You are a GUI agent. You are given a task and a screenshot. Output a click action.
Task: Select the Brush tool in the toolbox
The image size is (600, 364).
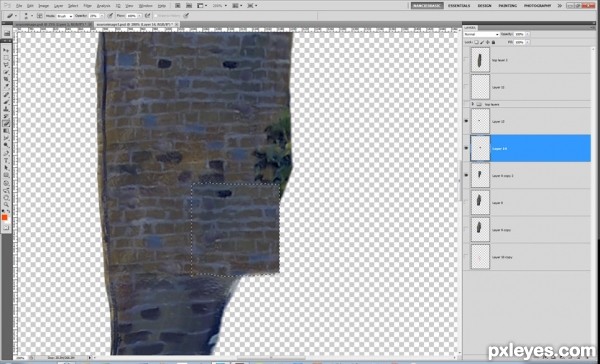pyautogui.click(x=6, y=102)
